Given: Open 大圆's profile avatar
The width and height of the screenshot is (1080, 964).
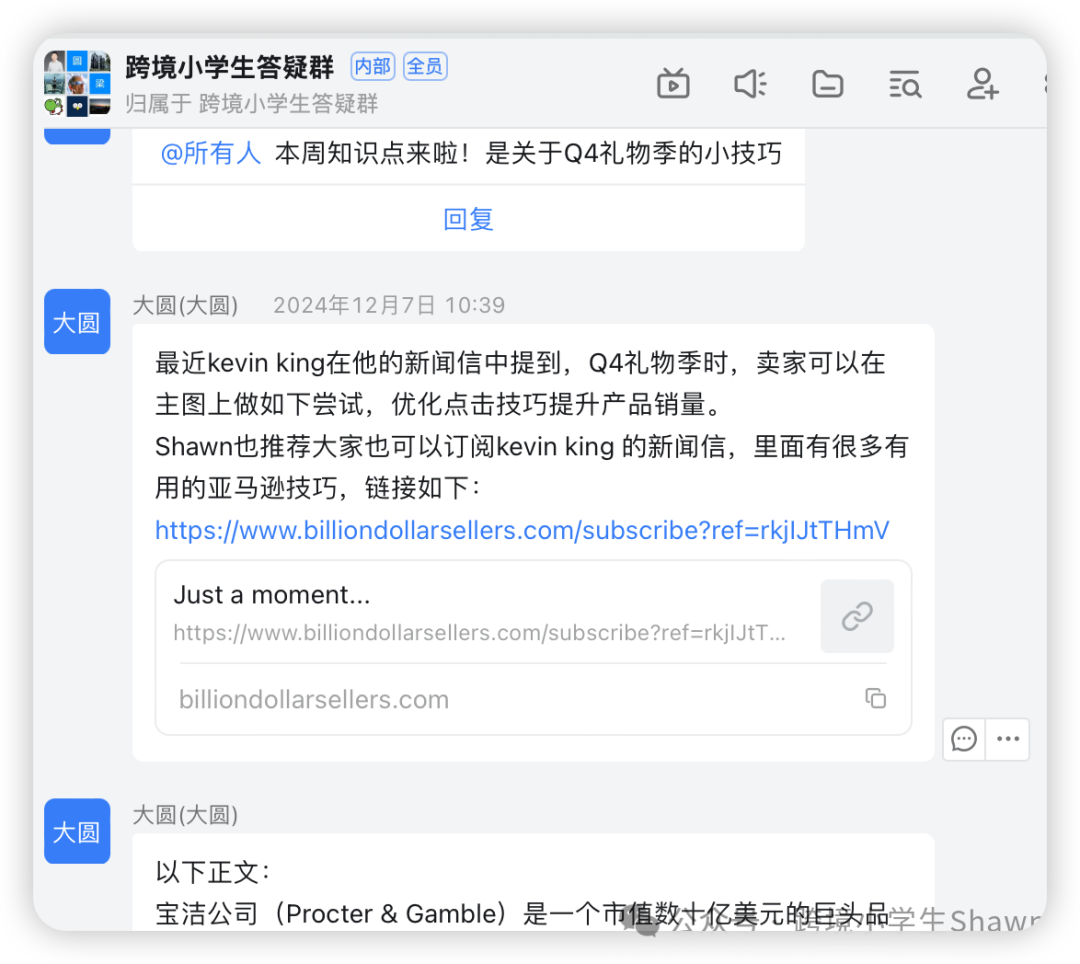Looking at the screenshot, I should [x=77, y=322].
